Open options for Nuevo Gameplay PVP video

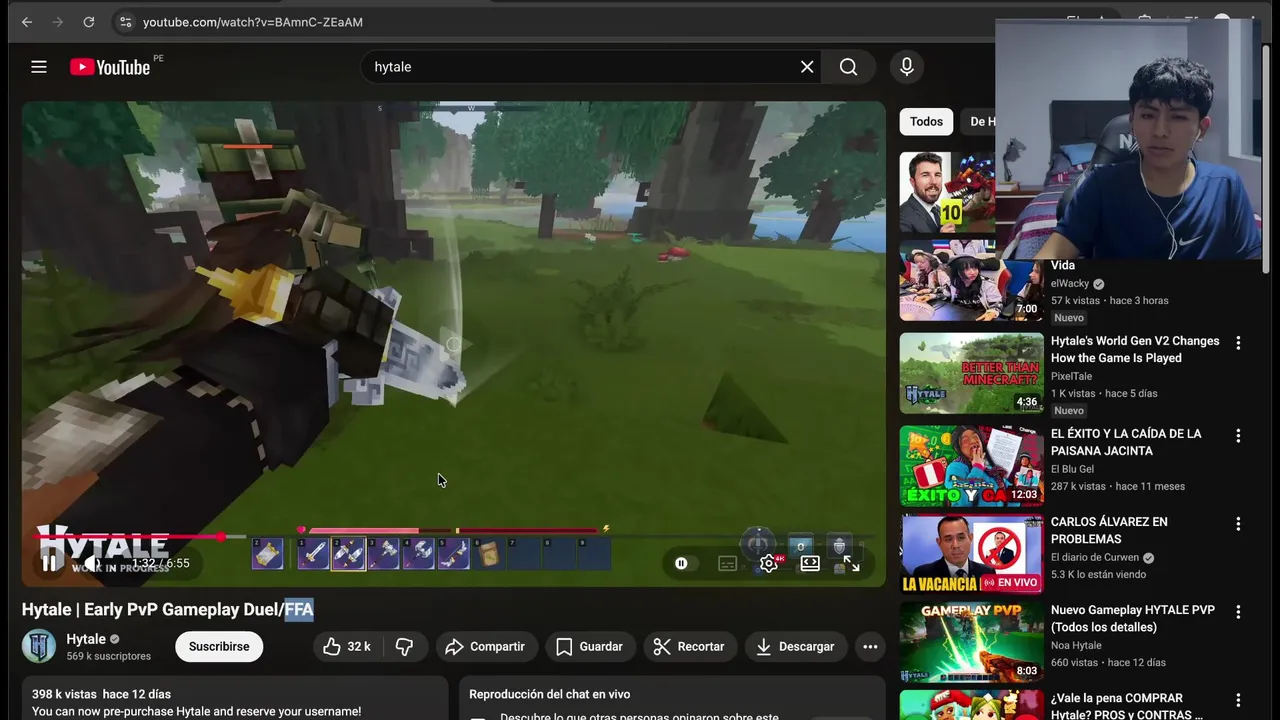click(1238, 612)
